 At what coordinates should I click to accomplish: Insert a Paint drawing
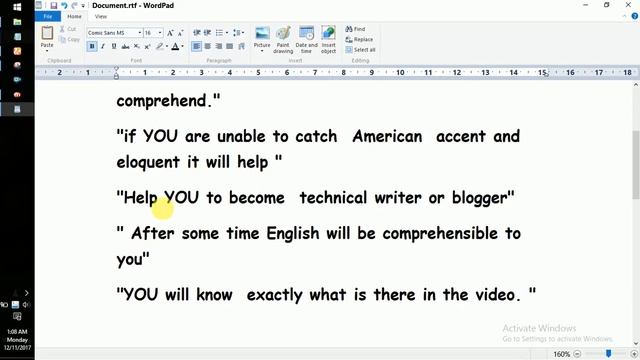pyautogui.click(x=283, y=40)
